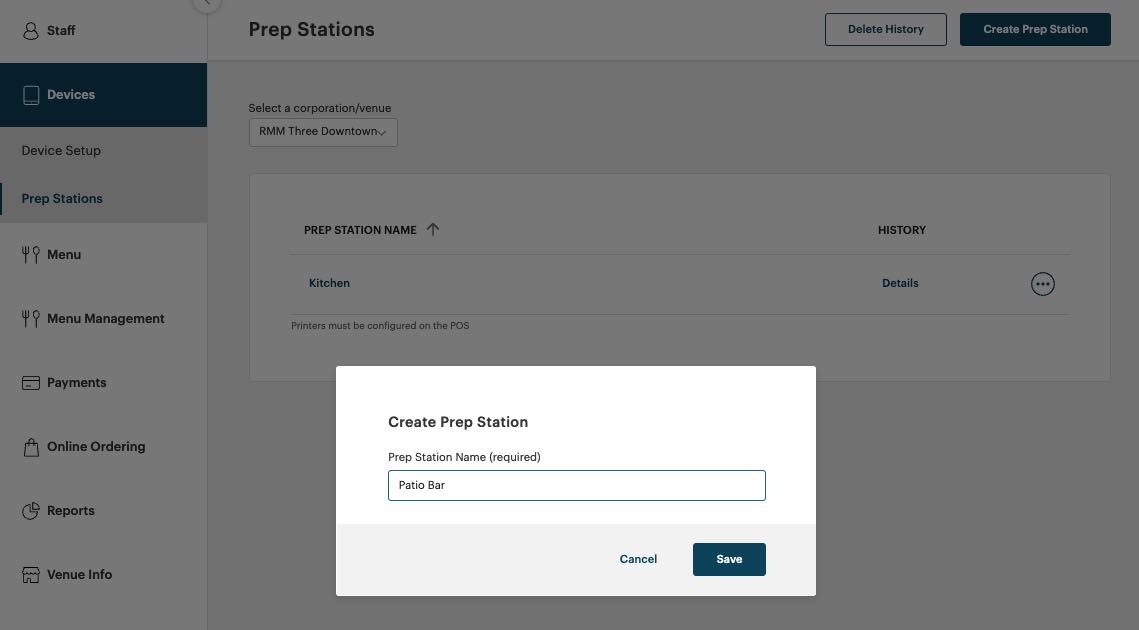Click the Menu Management icon
Image resolution: width=1139 pixels, height=630 pixels.
tap(30, 318)
